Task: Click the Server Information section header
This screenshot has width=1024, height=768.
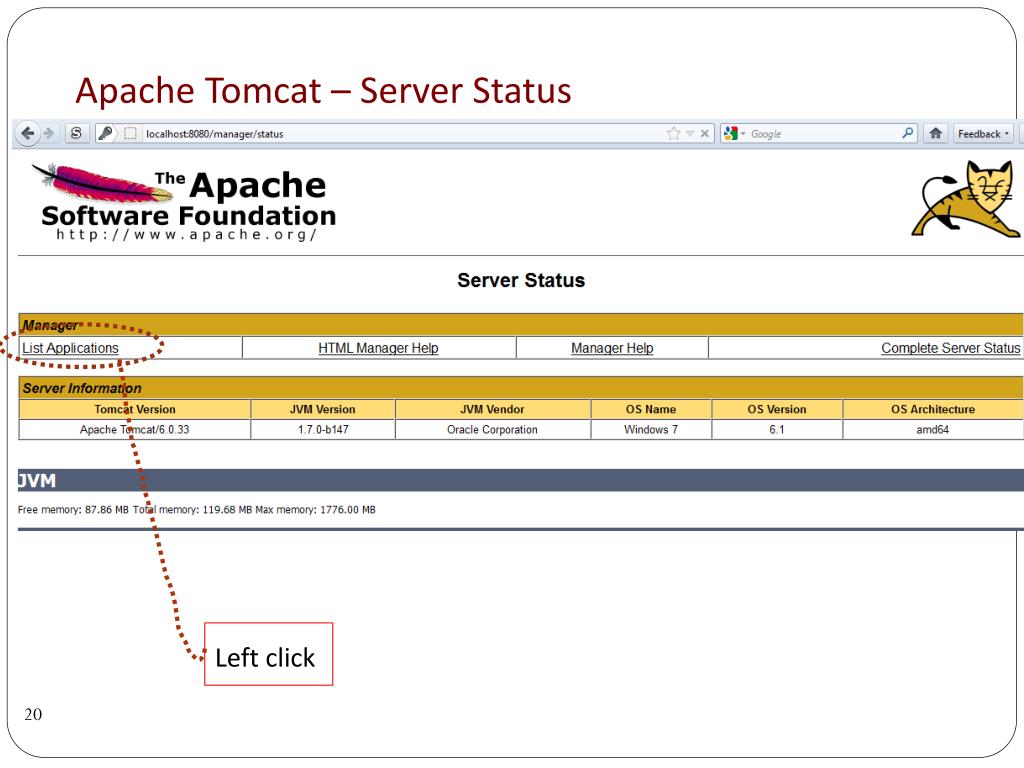Action: coord(521,388)
